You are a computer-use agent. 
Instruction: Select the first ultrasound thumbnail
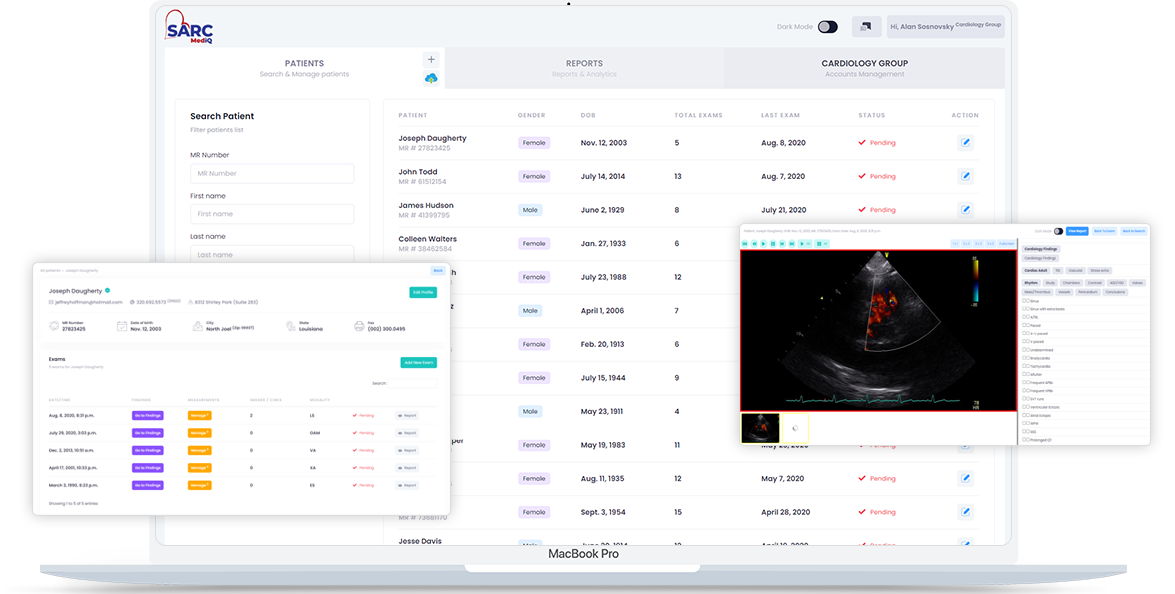760,428
